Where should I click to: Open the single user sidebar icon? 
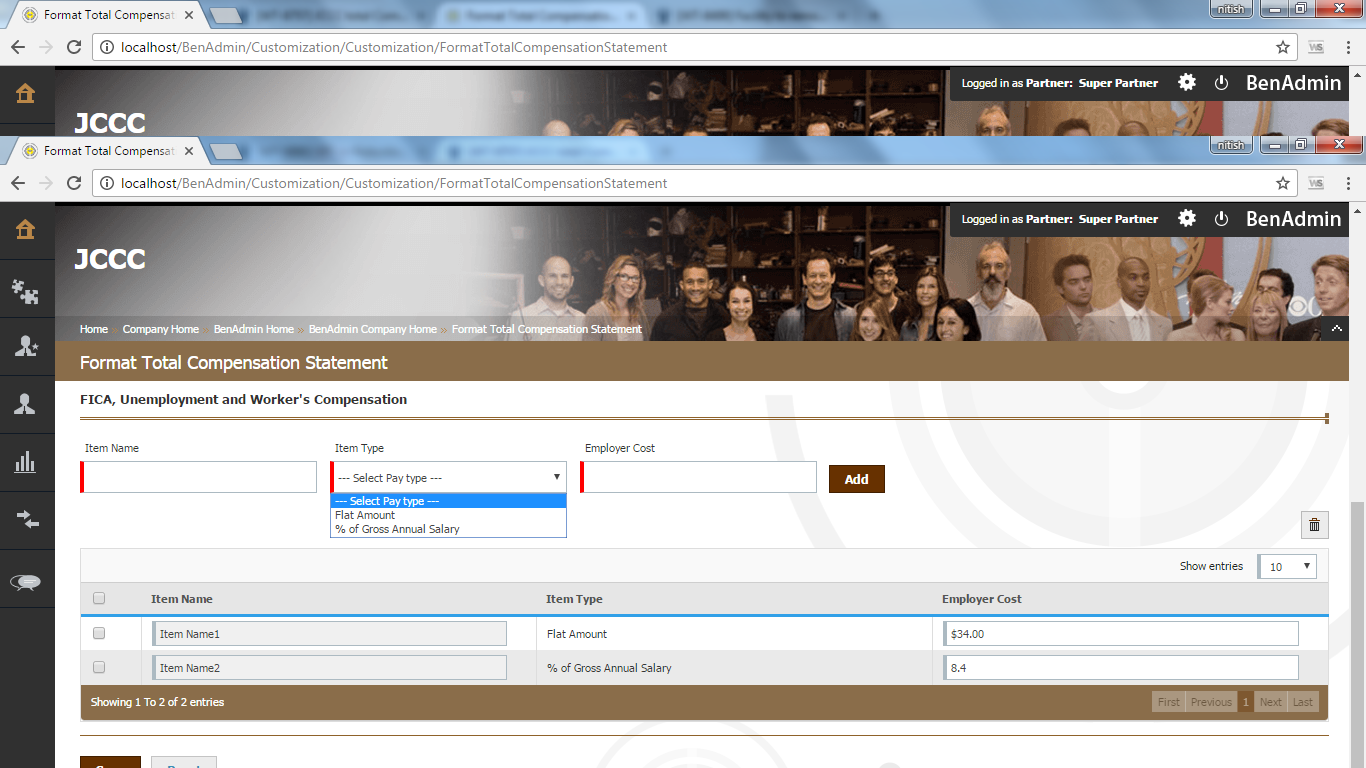(x=26, y=404)
